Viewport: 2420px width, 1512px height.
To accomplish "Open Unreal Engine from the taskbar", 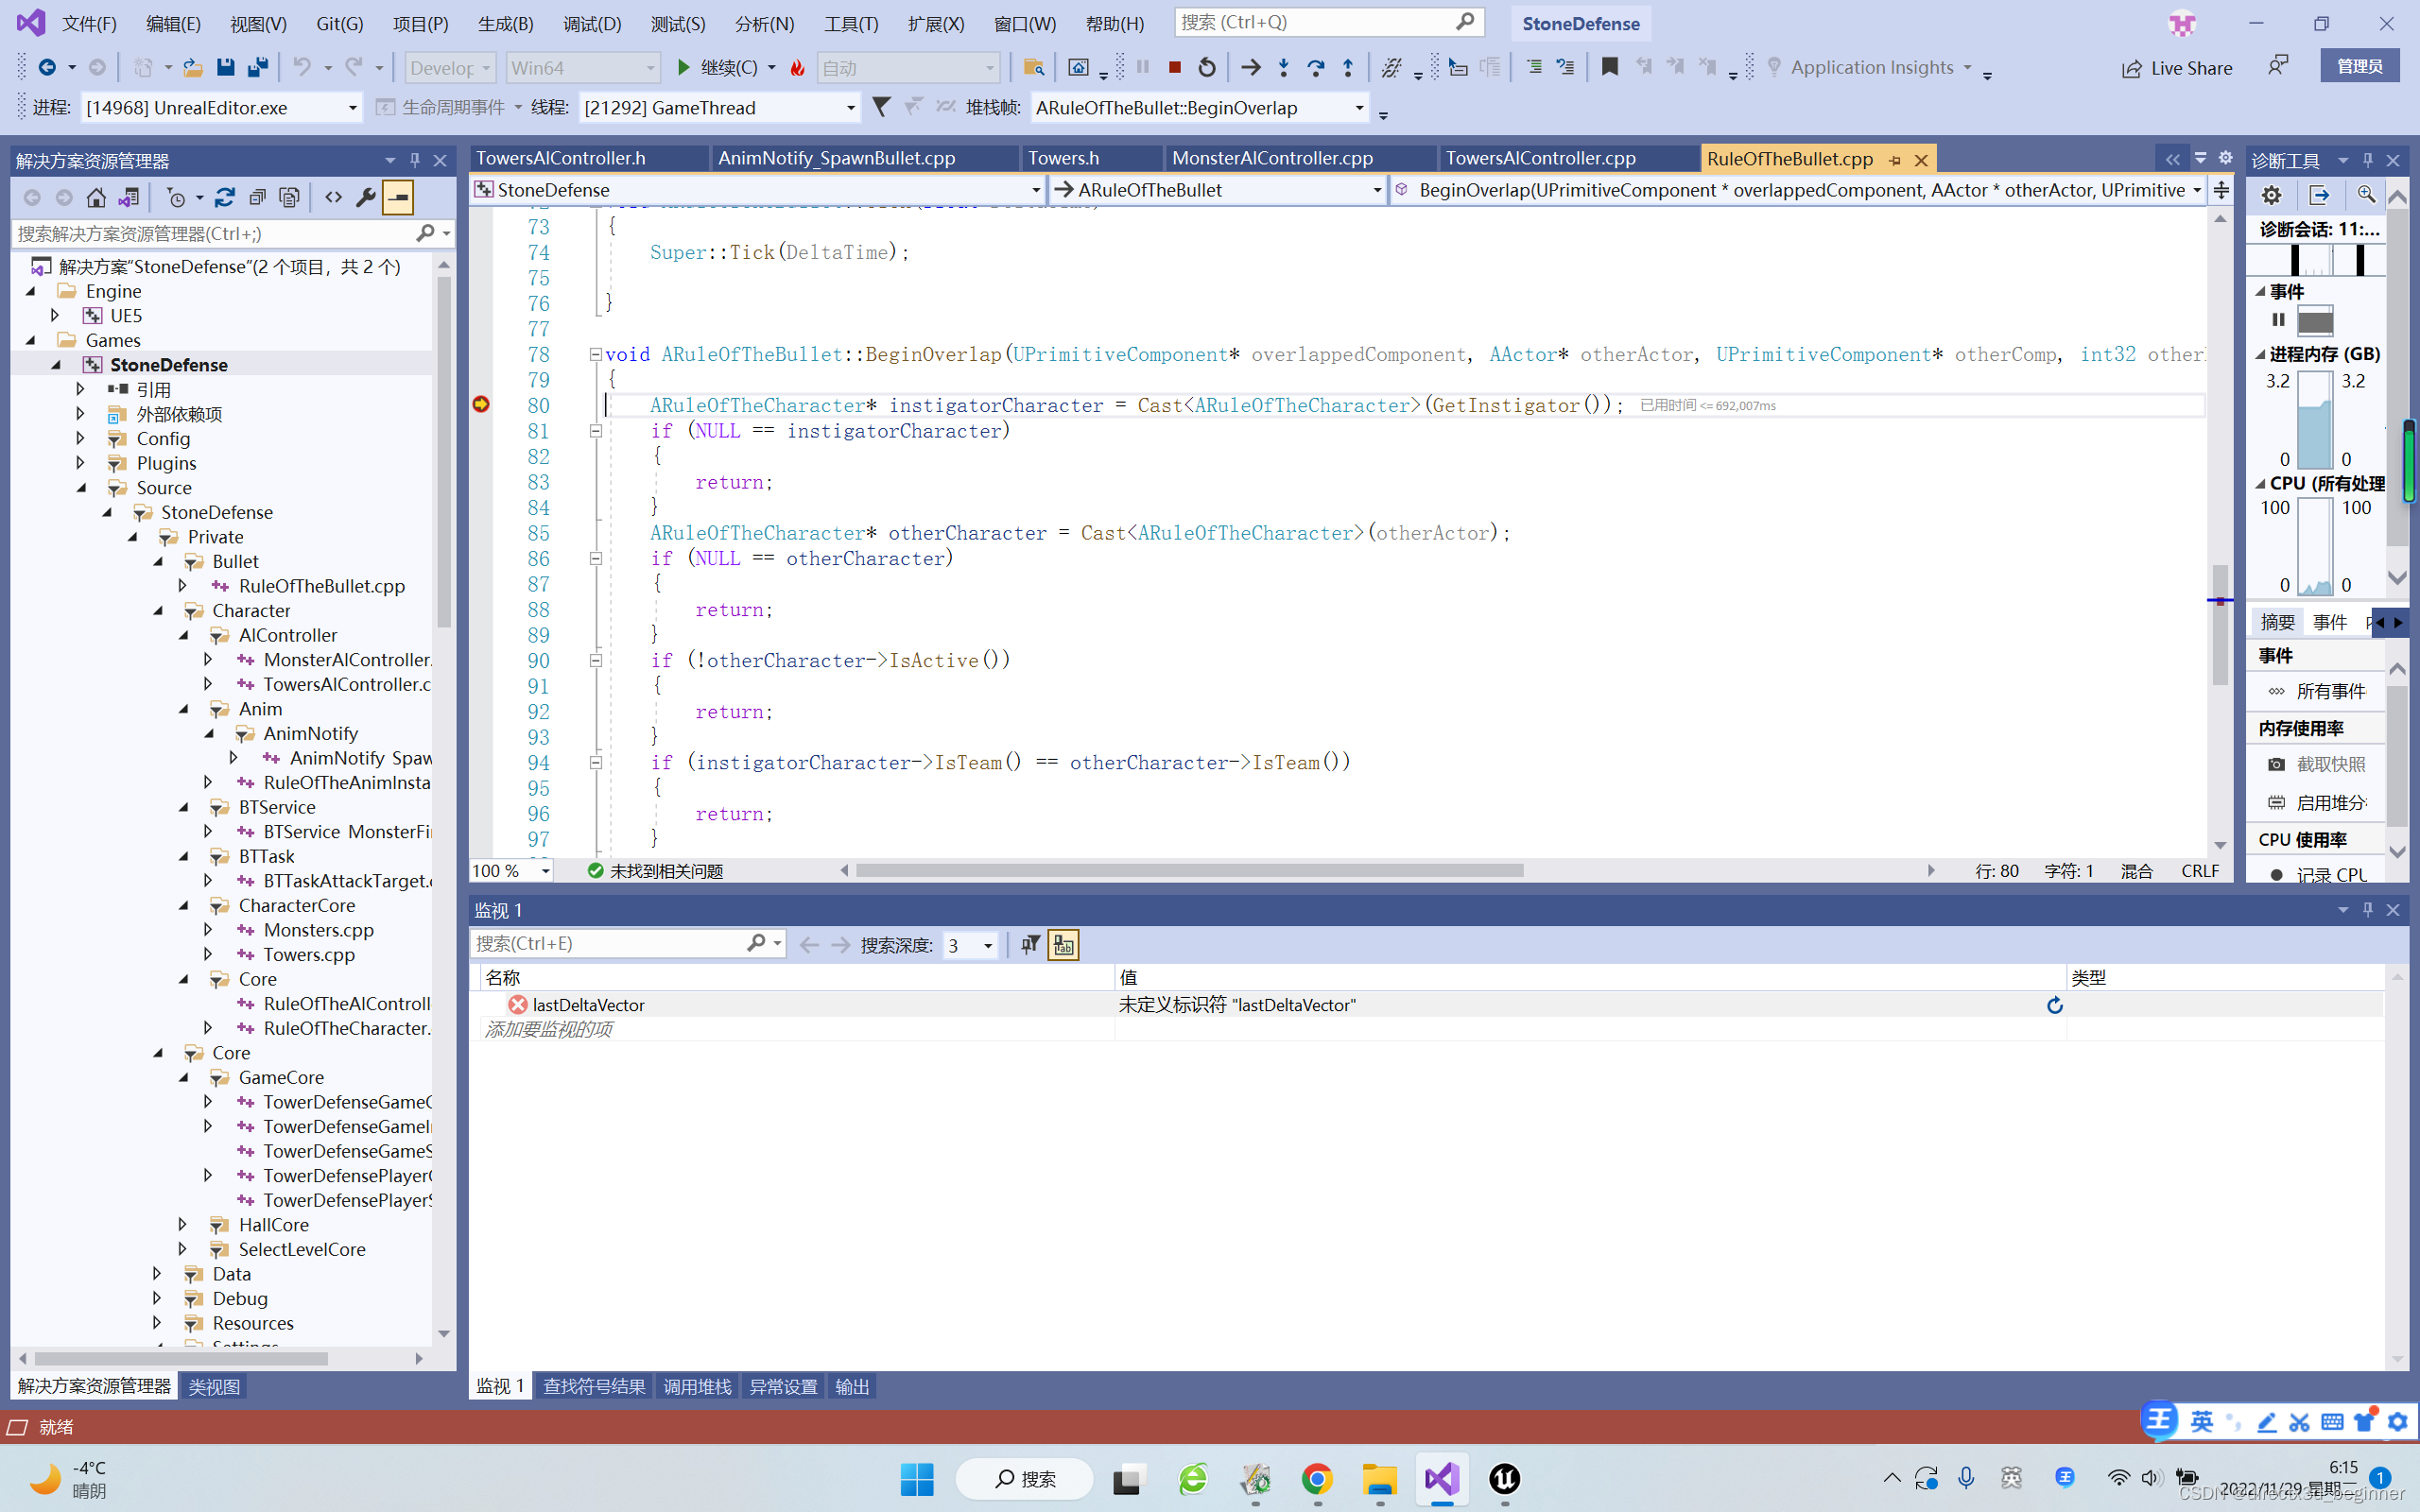I will coord(1504,1479).
